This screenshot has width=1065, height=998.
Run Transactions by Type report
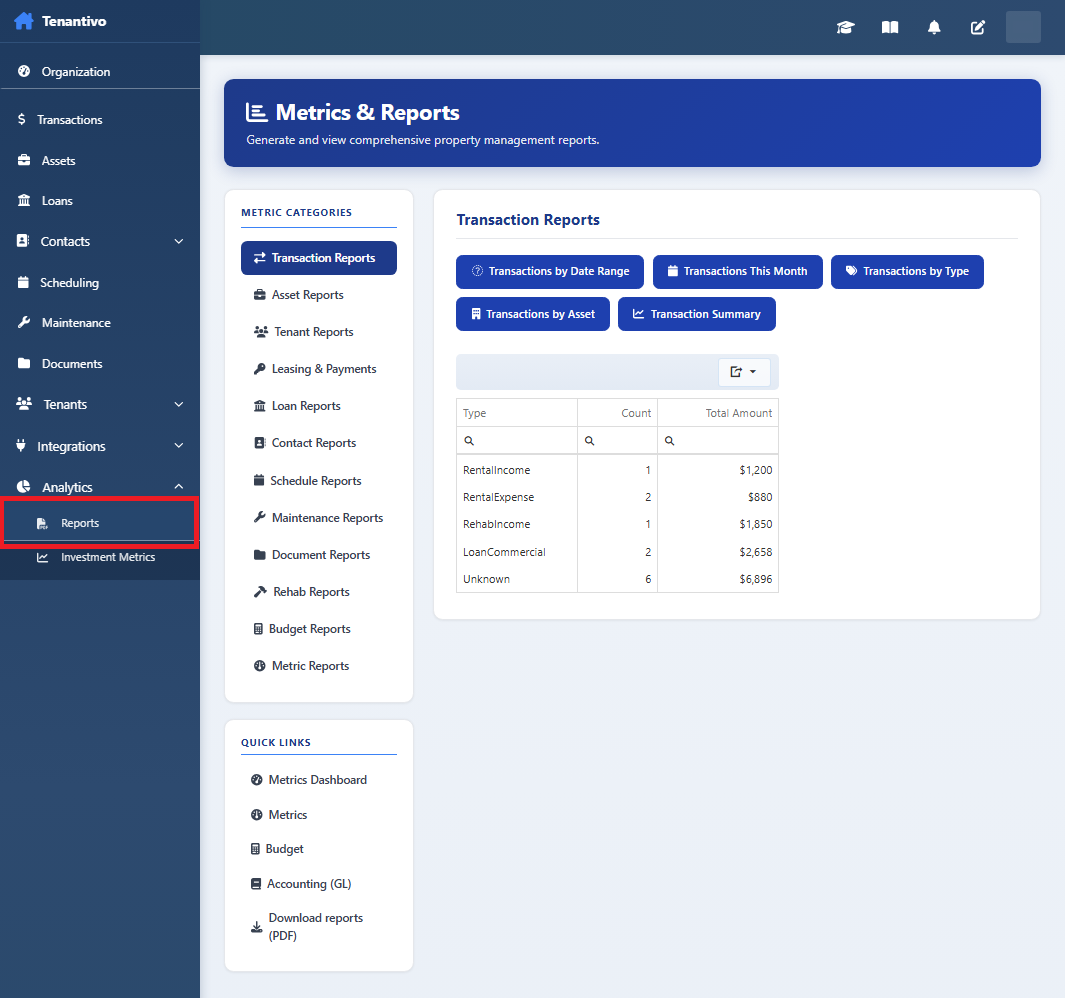tap(907, 272)
